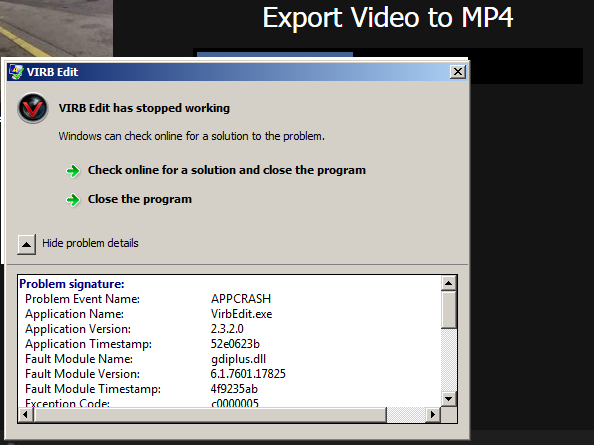
Task: Click the VIRB Edit title bar icon
Action: click(16, 72)
